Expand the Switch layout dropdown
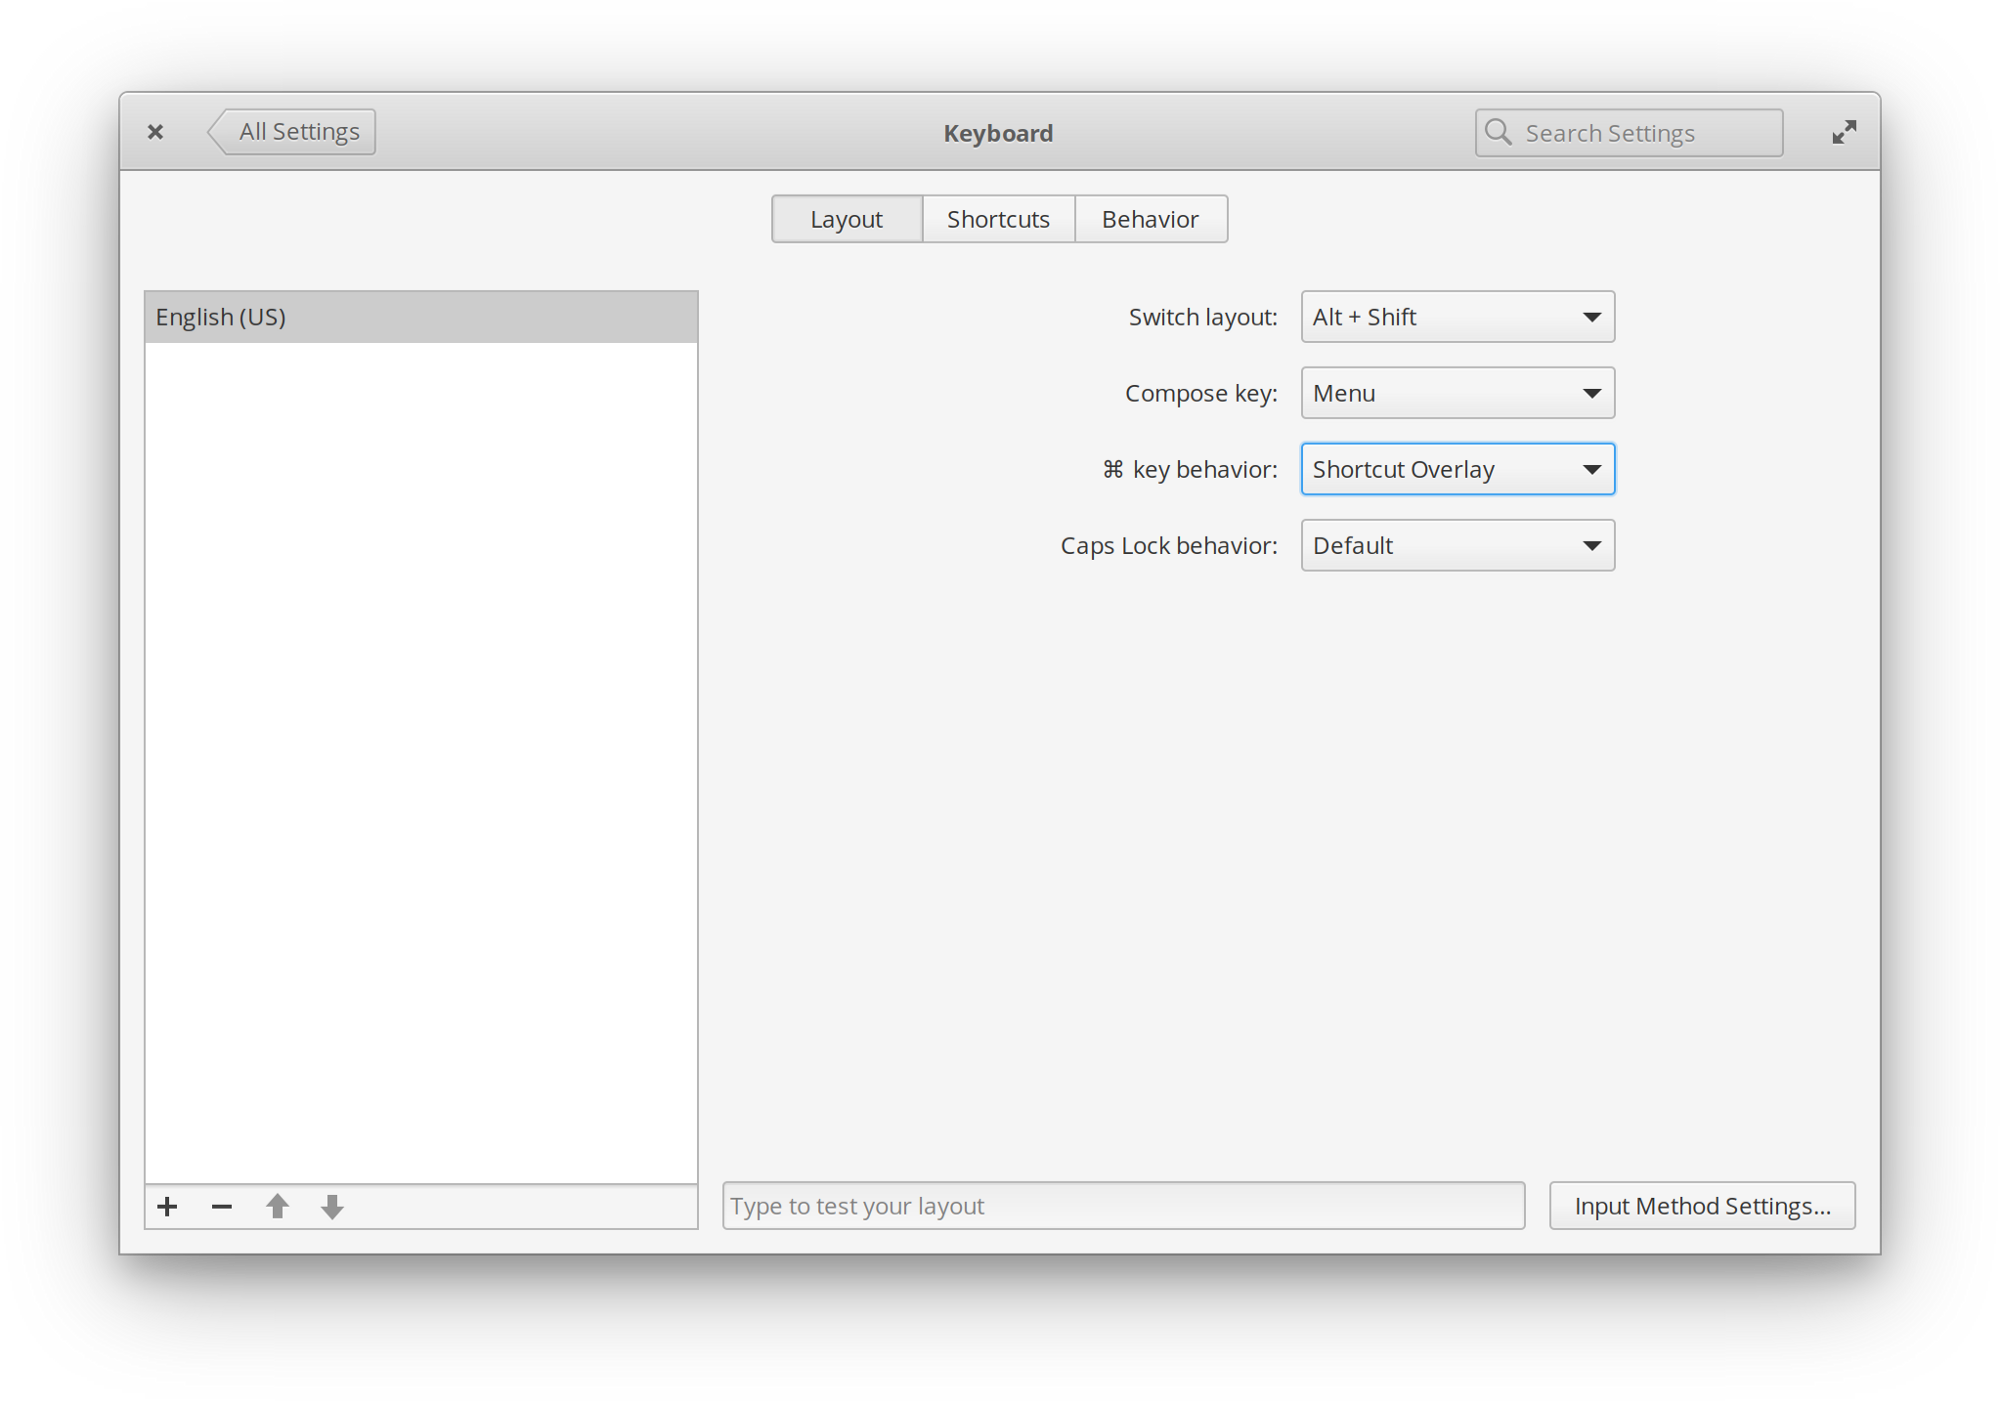Viewport: 2000px width, 1401px height. pyautogui.click(x=1453, y=316)
